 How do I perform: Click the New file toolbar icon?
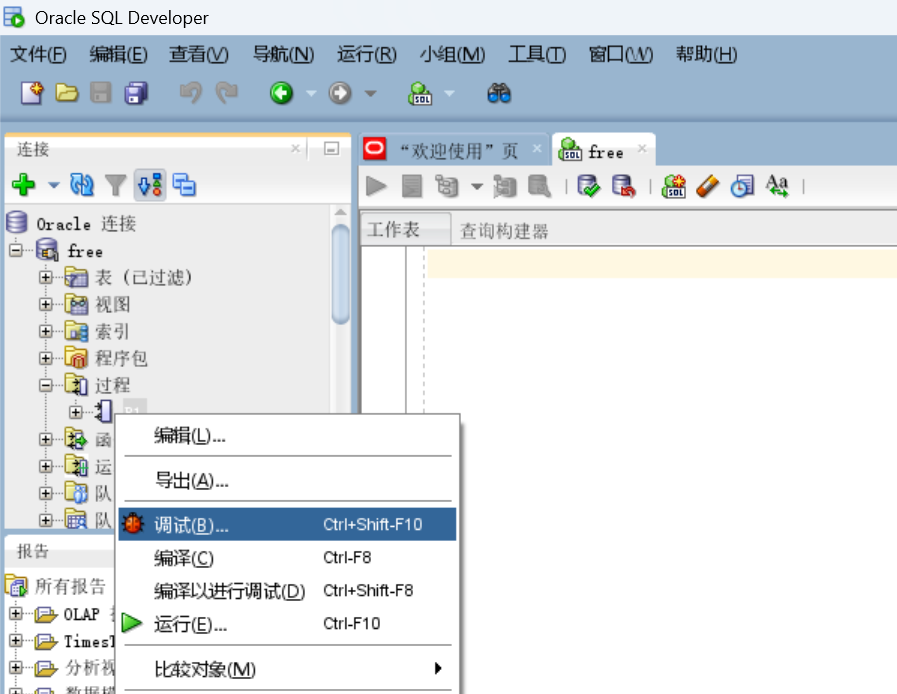(x=32, y=93)
